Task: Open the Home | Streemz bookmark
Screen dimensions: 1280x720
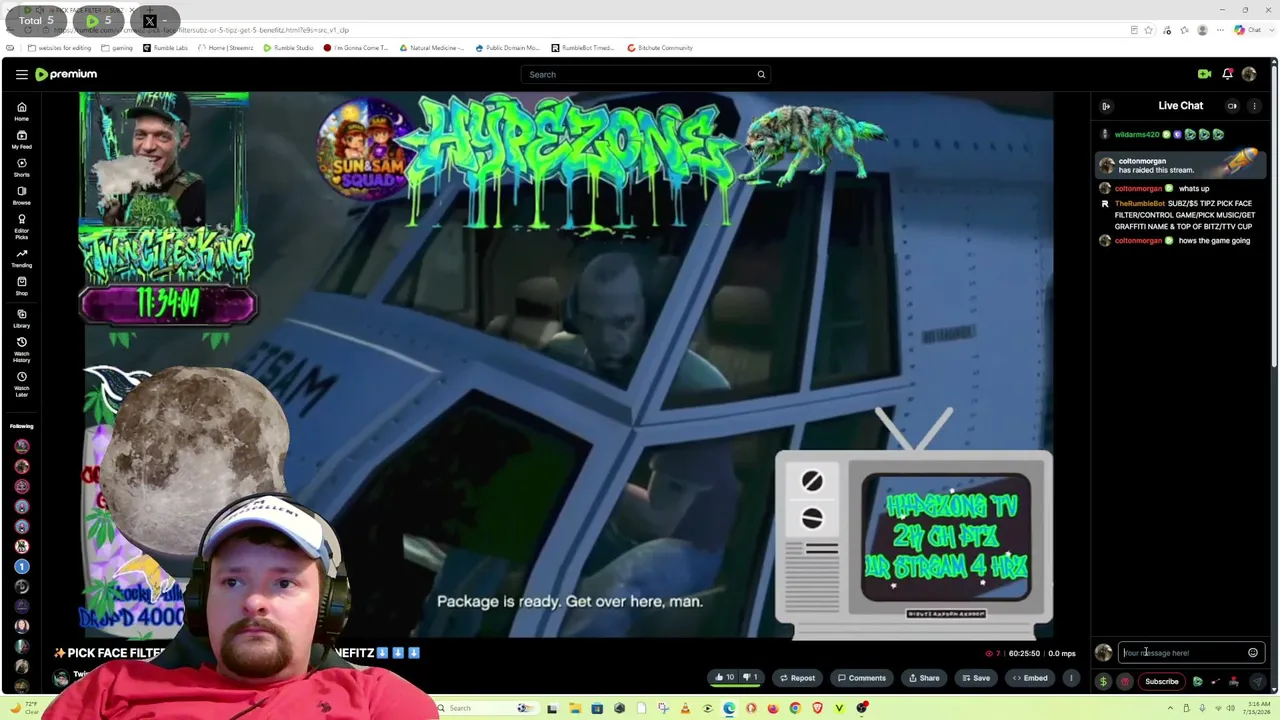Action: click(x=226, y=48)
